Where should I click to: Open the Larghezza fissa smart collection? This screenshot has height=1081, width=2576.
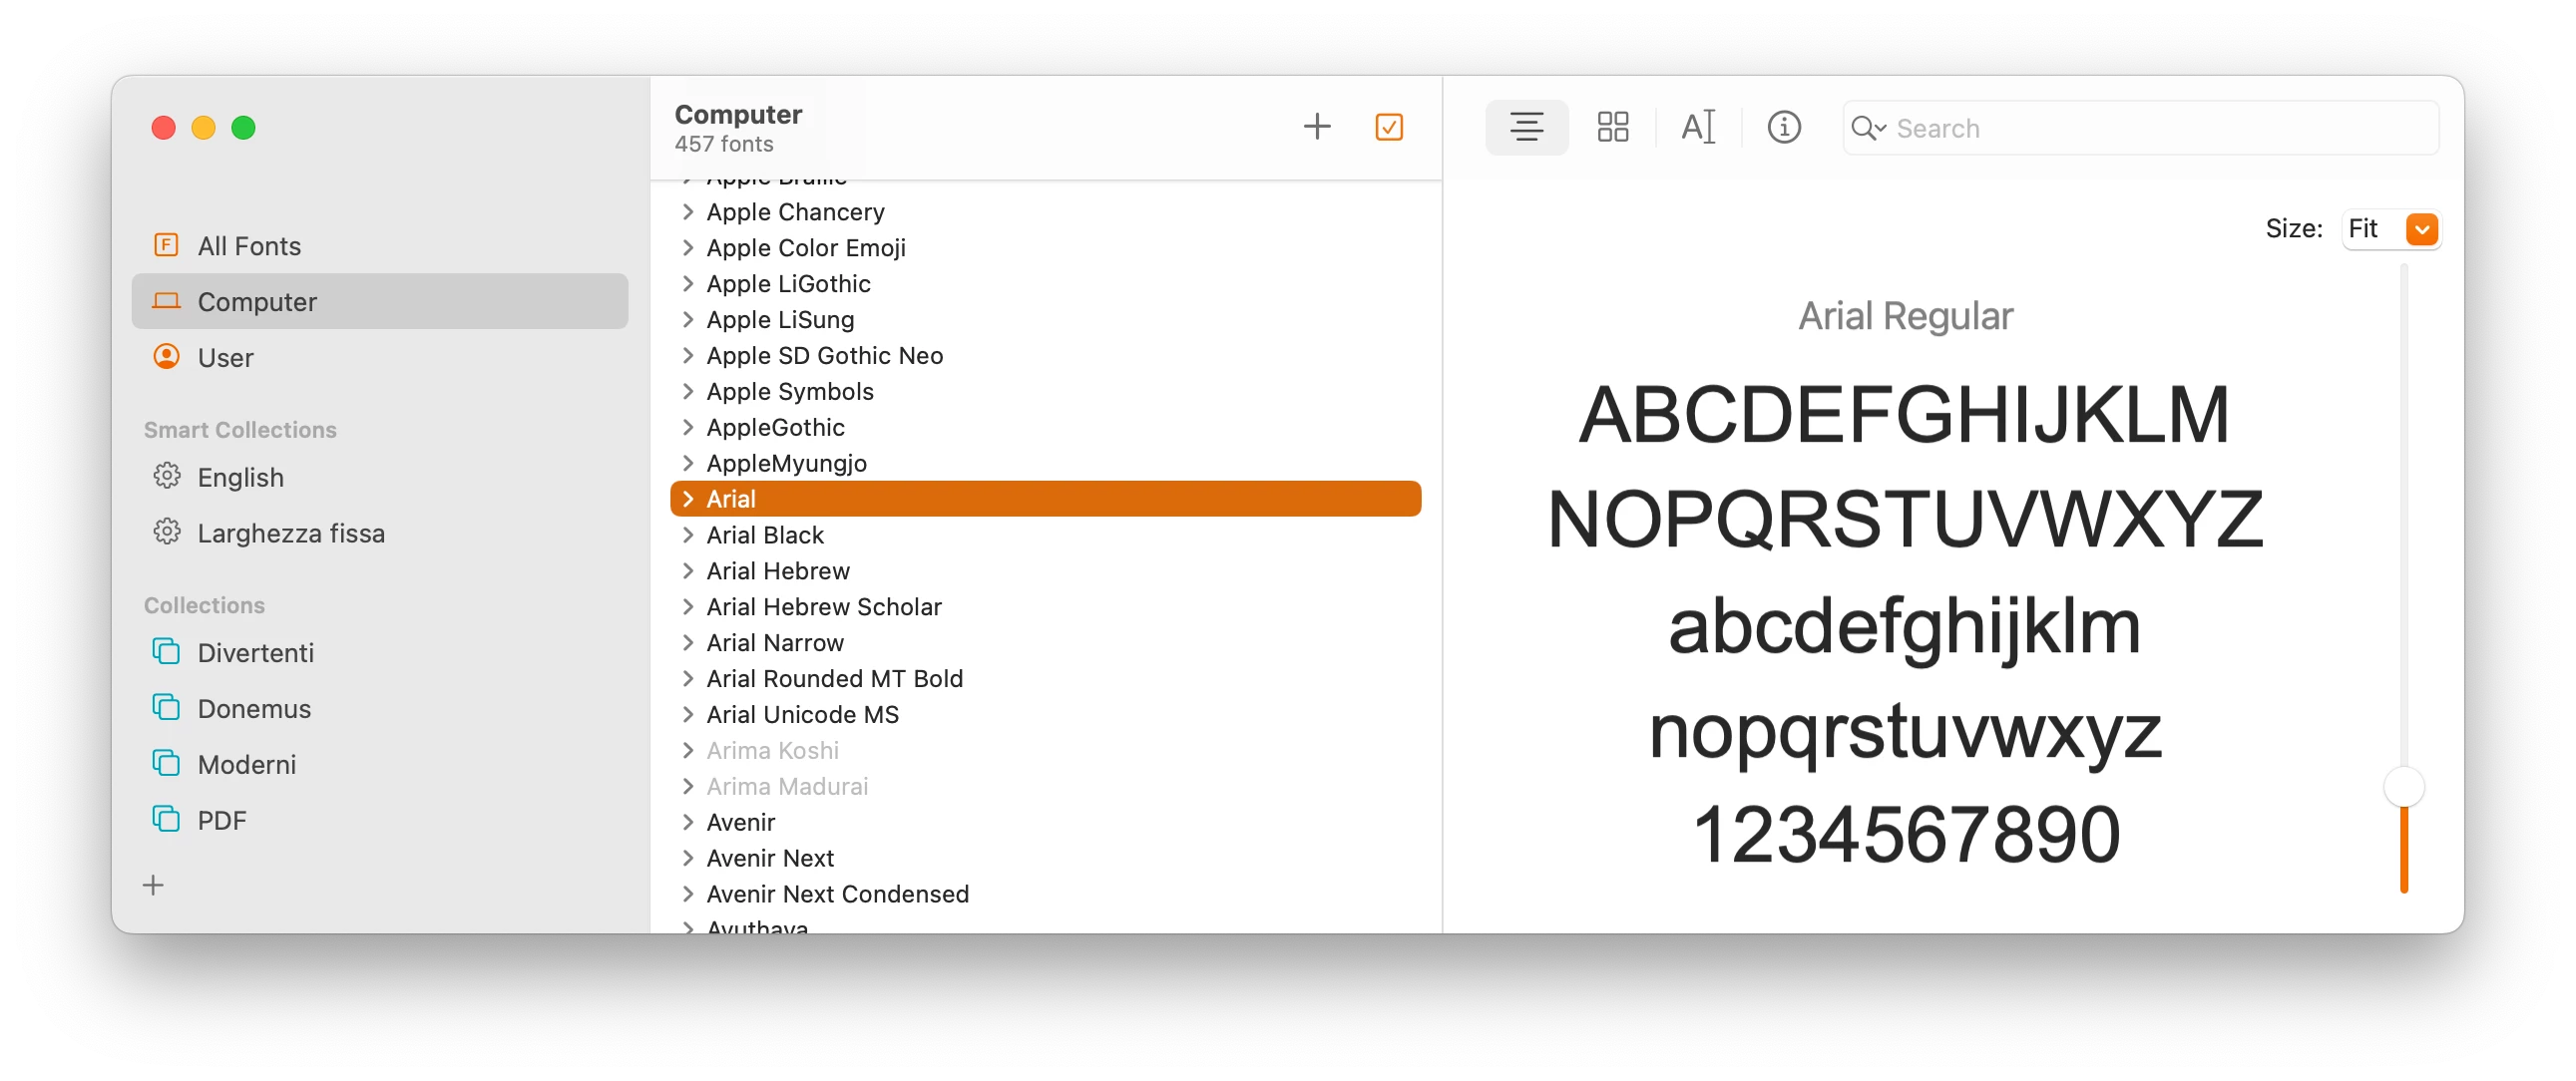[290, 534]
